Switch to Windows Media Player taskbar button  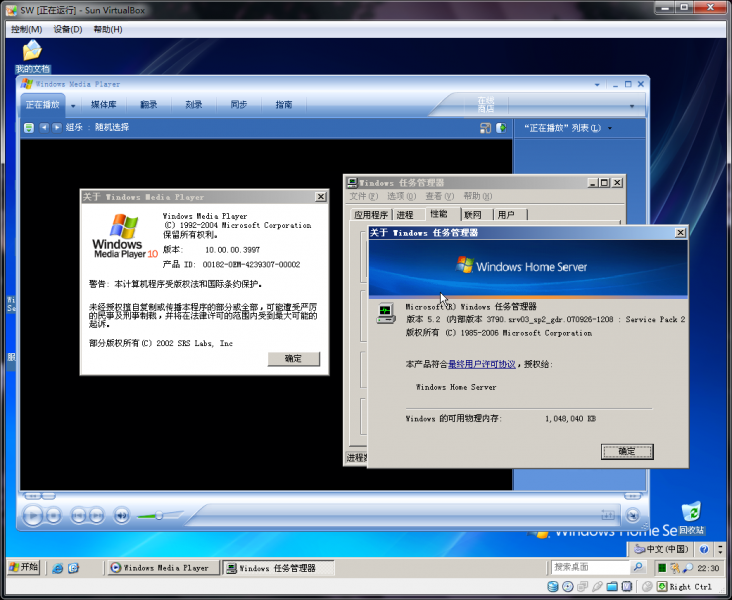tap(164, 568)
